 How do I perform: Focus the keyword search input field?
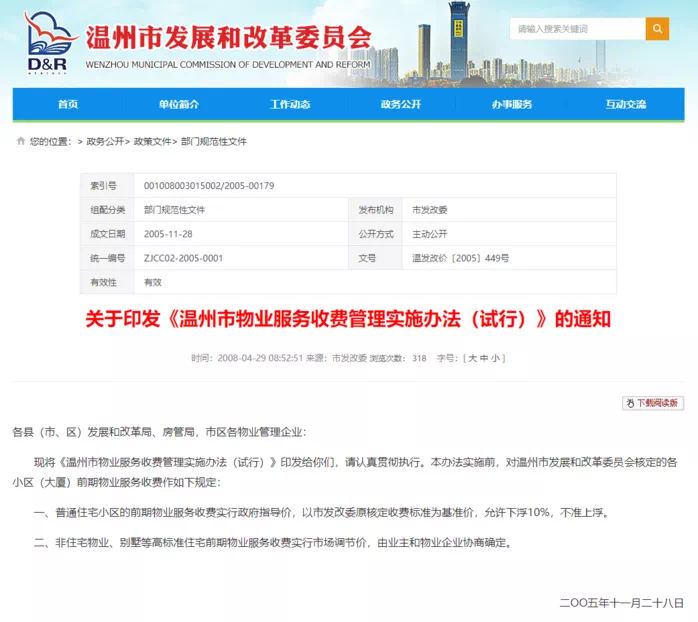coord(578,29)
